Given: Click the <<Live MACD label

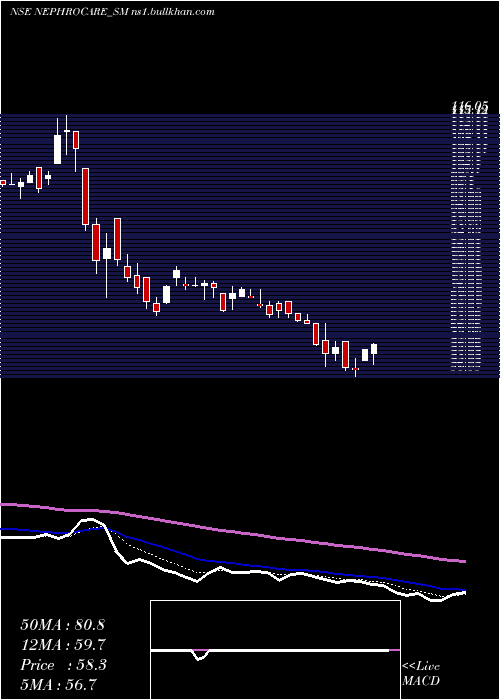Looking at the screenshot, I should click(421, 673).
